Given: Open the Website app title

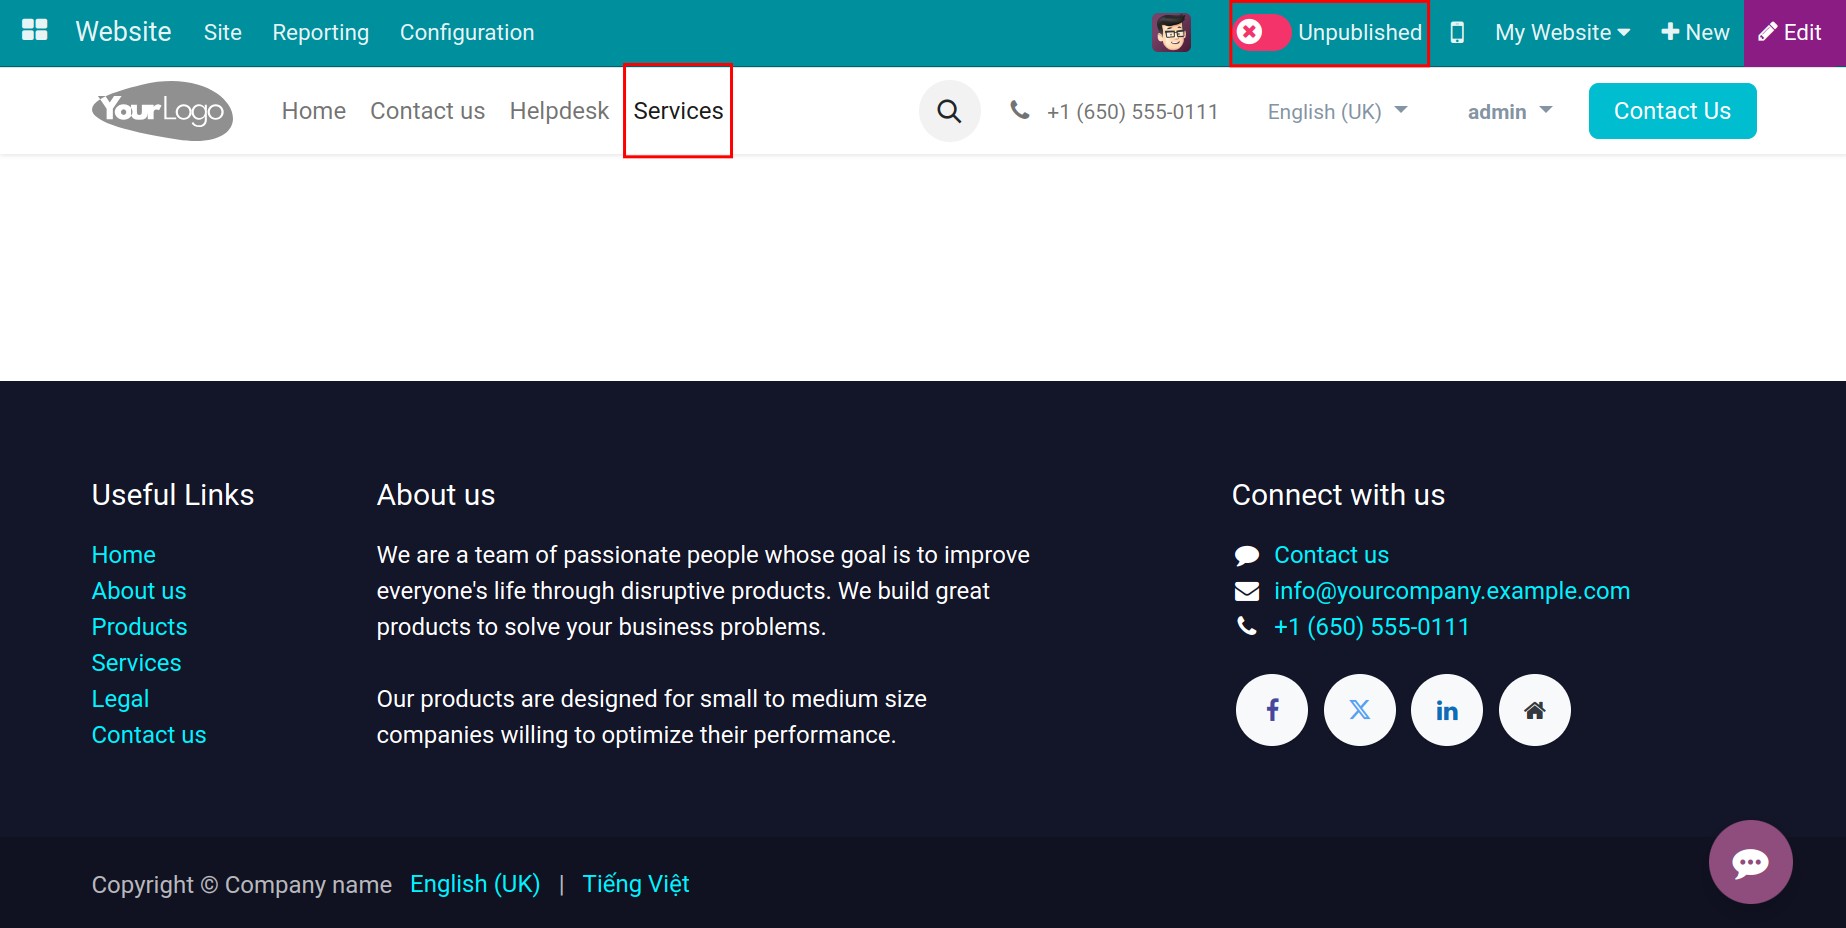Looking at the screenshot, I should point(124,32).
